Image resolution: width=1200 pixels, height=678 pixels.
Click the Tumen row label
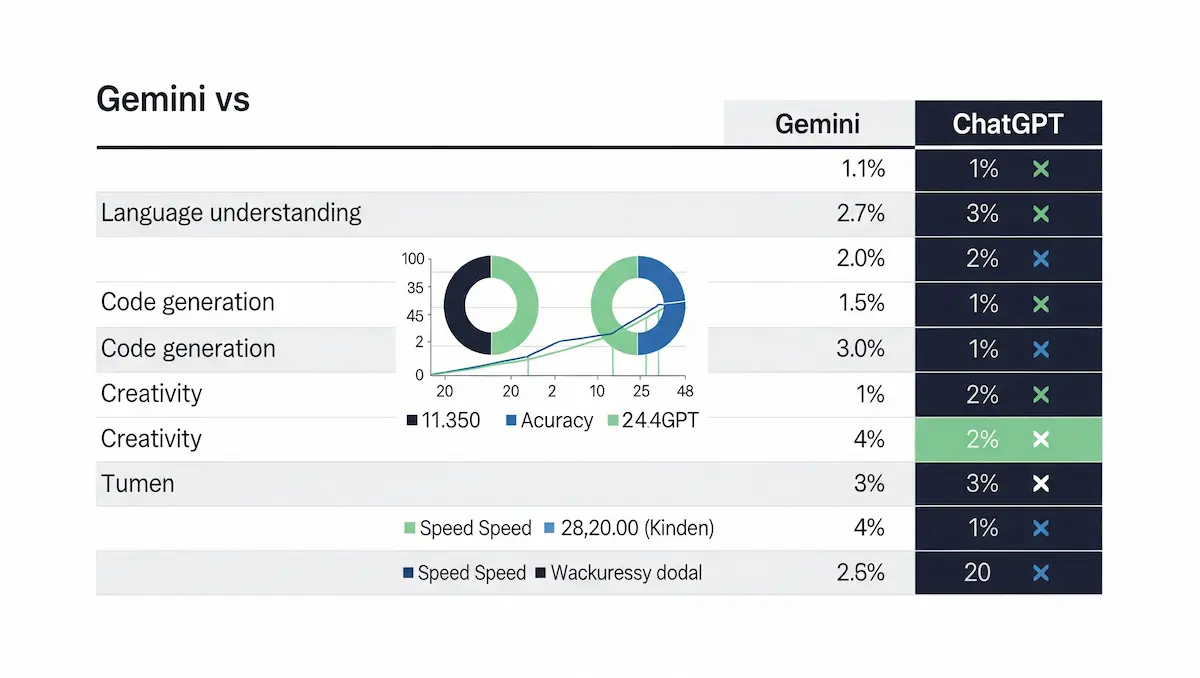[138, 484]
